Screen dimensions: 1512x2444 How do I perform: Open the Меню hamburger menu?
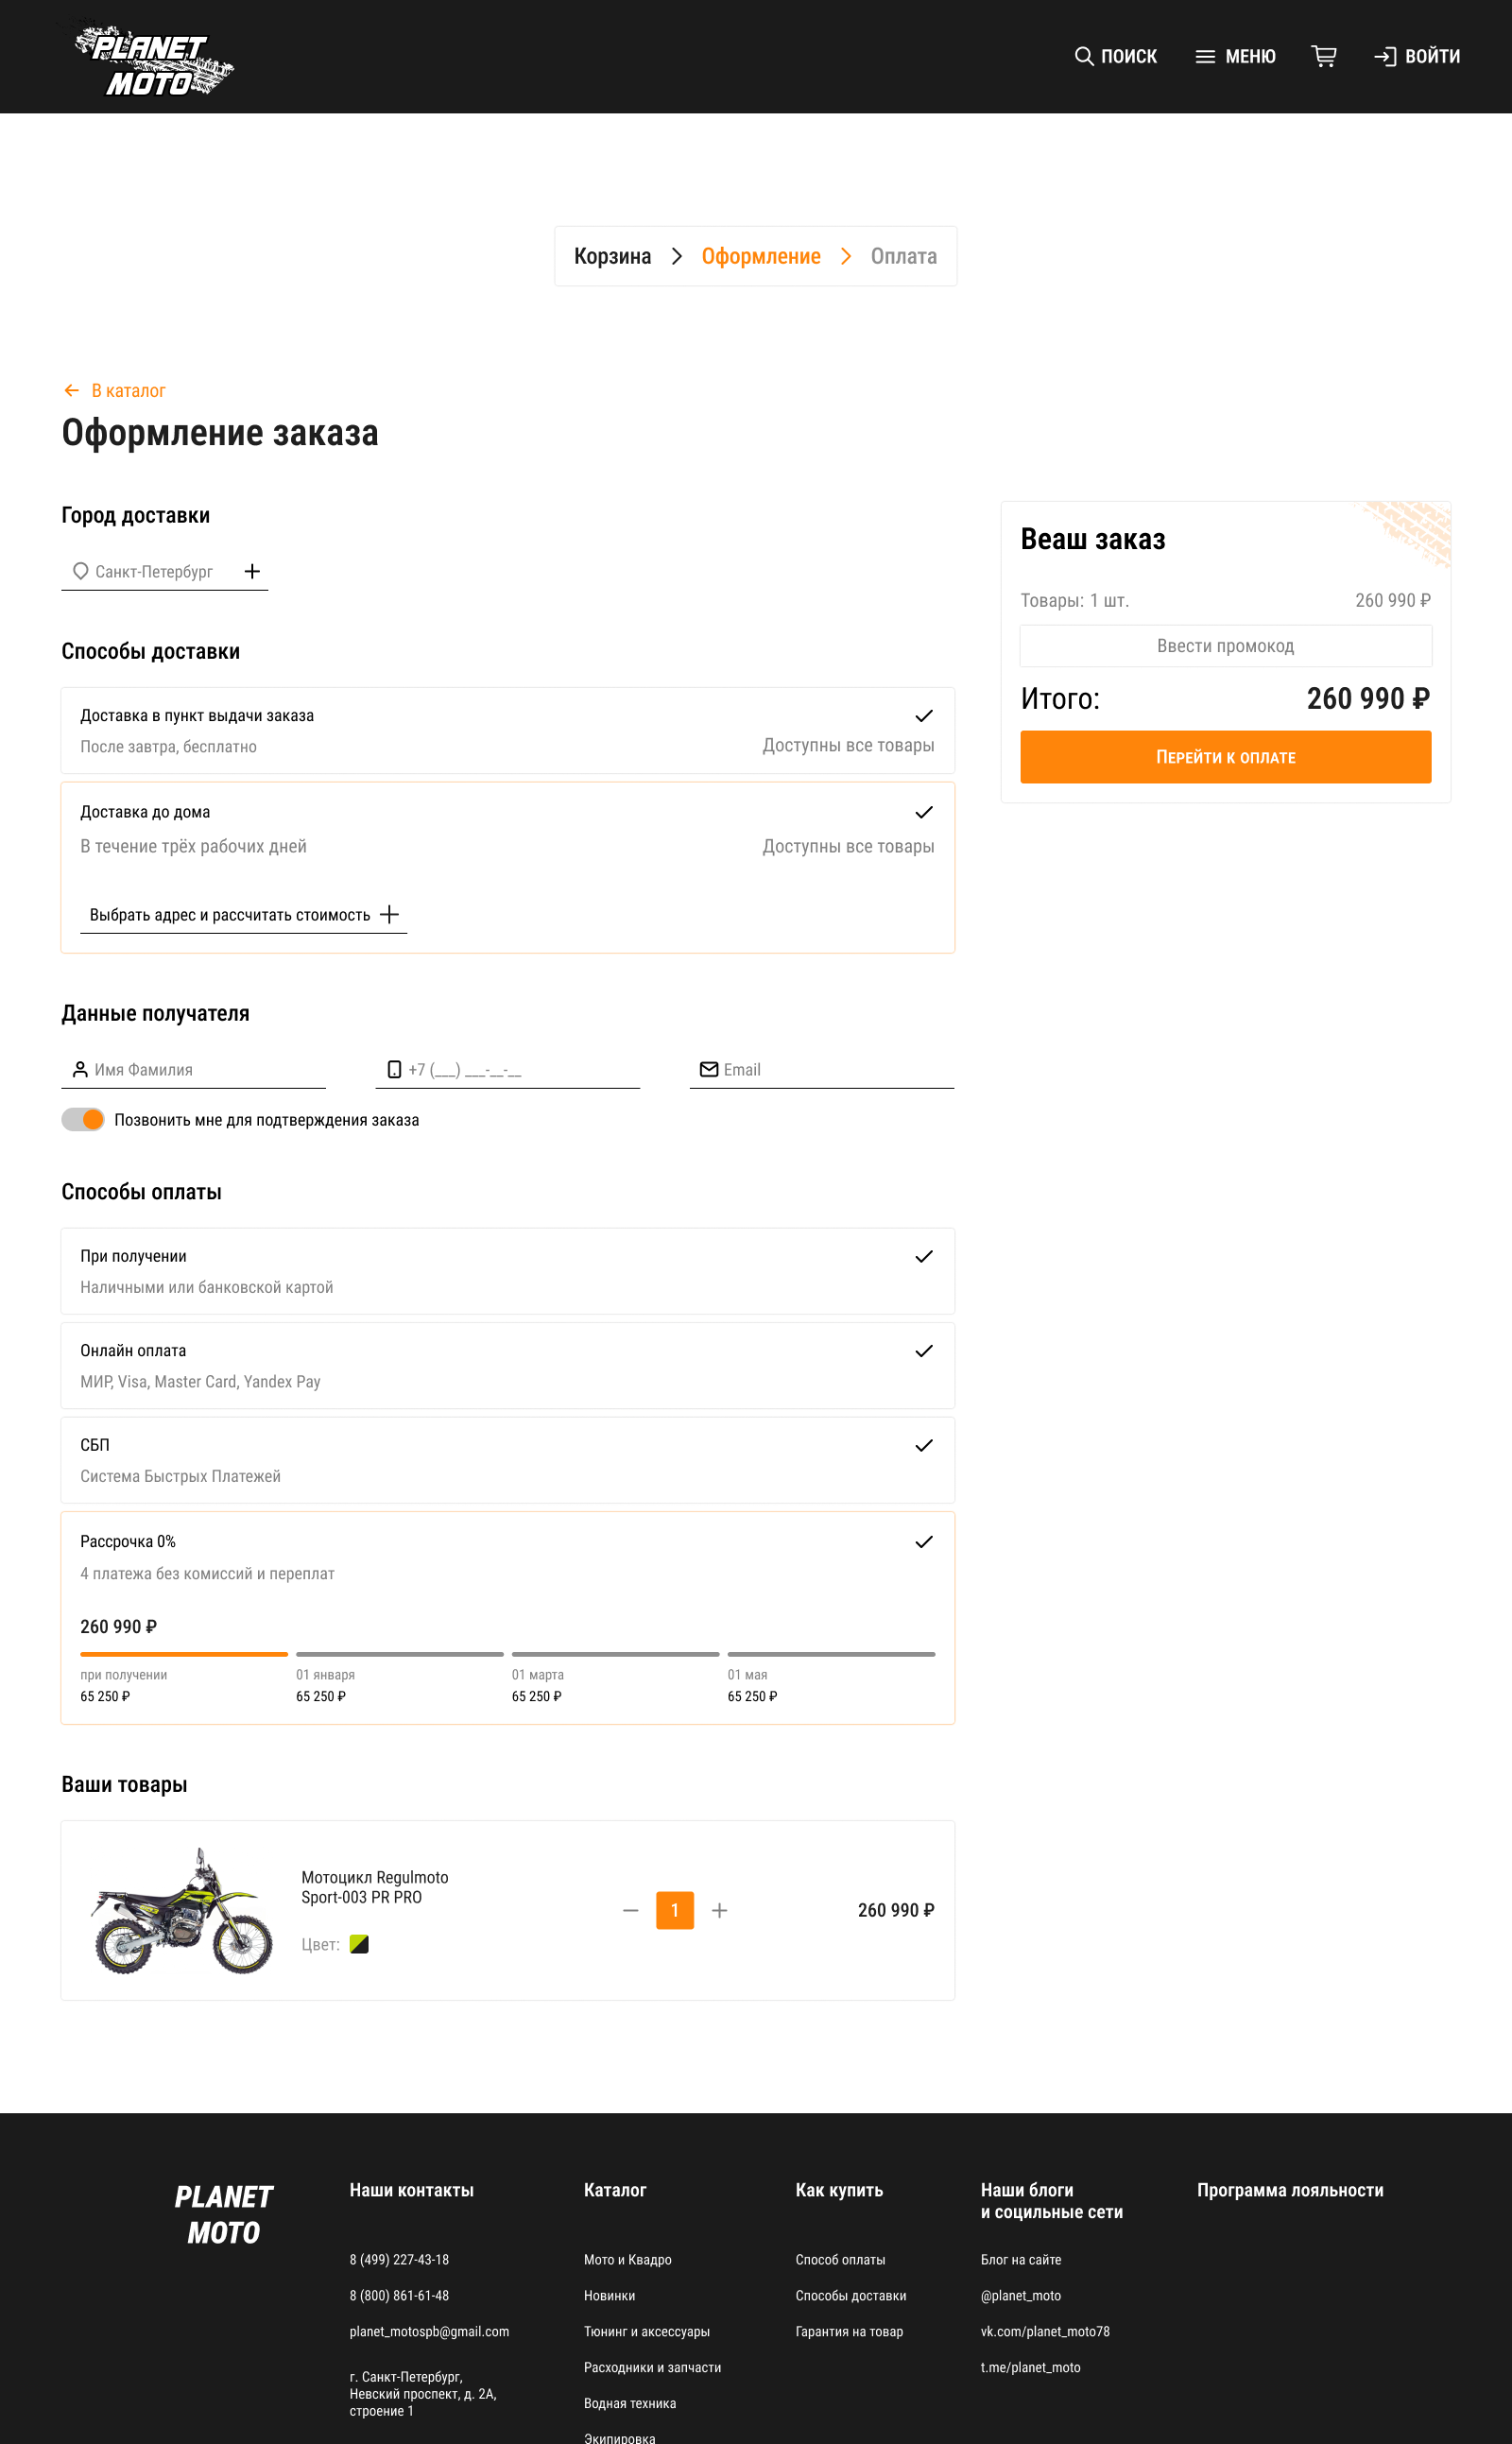coord(1235,56)
